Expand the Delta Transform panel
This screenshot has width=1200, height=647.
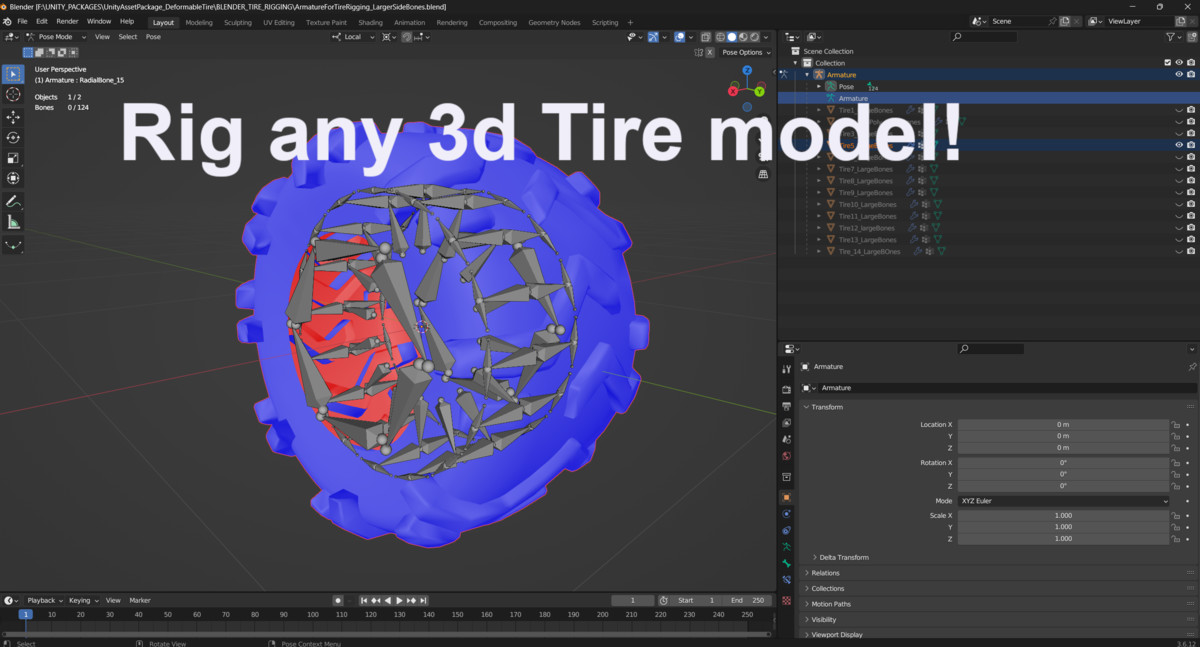tap(844, 557)
